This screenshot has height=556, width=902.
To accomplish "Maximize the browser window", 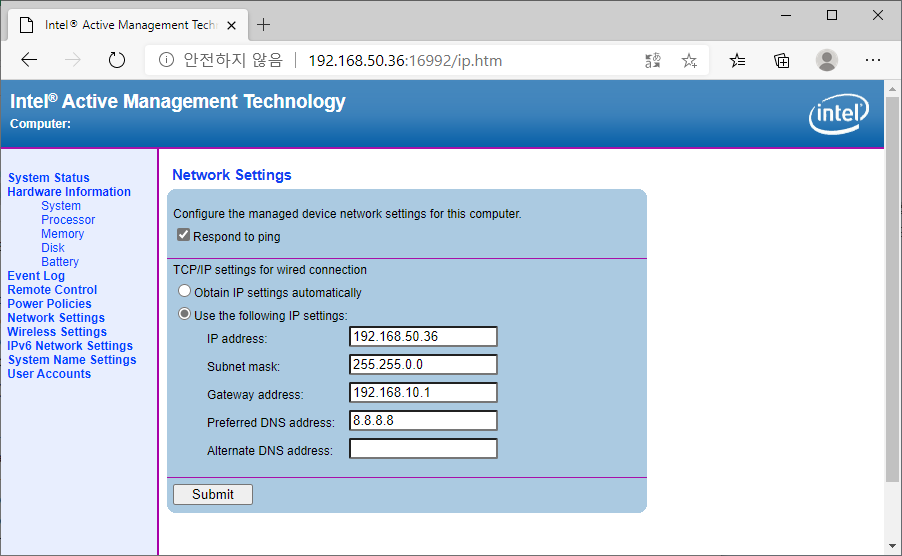I will click(x=832, y=16).
